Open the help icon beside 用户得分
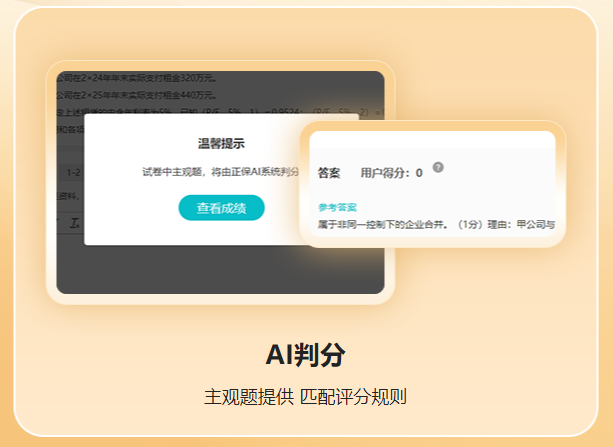The width and height of the screenshot is (613, 447). (438, 167)
